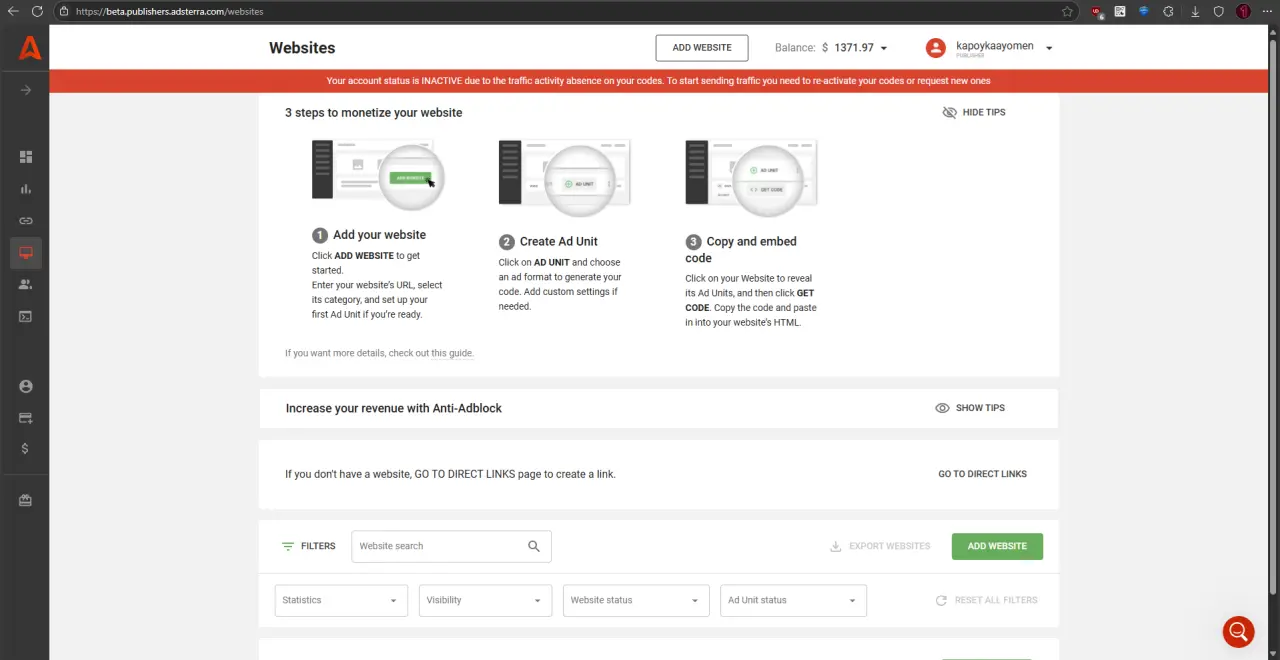
Task: Open the gift box icon in sidebar
Action: tap(26, 501)
